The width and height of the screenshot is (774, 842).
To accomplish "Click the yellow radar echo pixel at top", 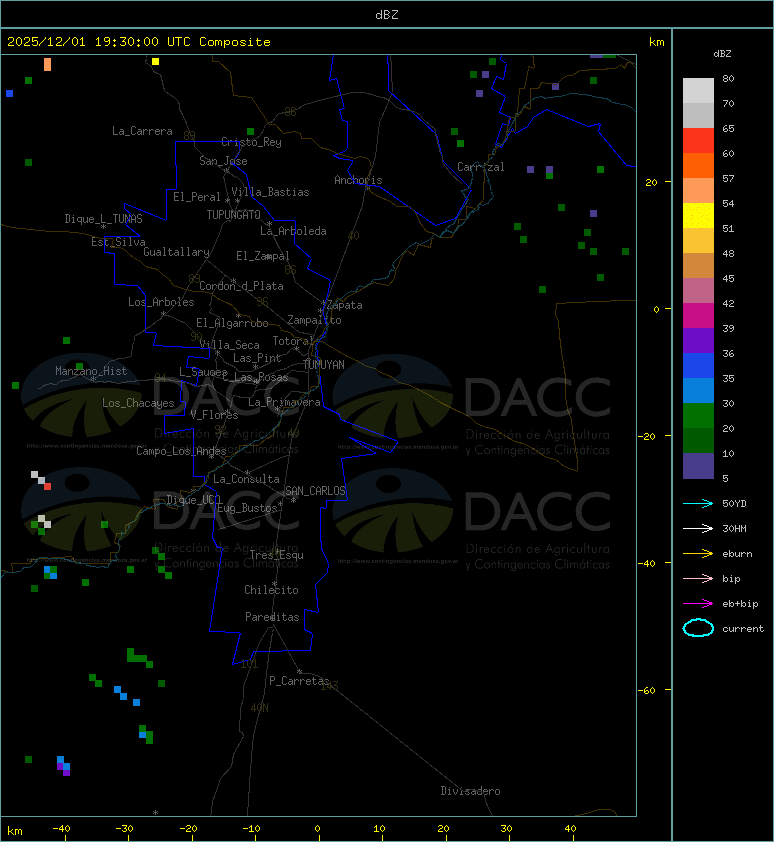I will tap(155, 62).
